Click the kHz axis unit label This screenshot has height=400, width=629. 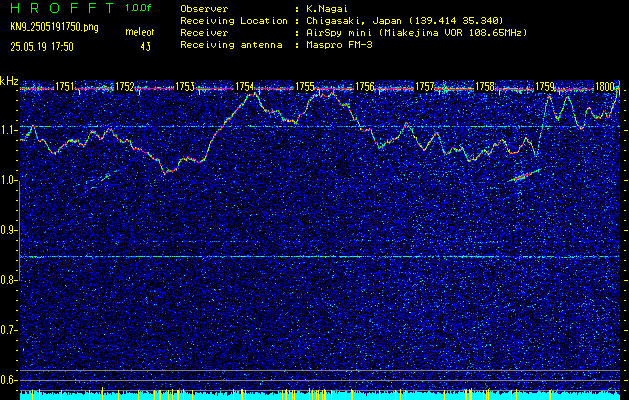pos(9,81)
